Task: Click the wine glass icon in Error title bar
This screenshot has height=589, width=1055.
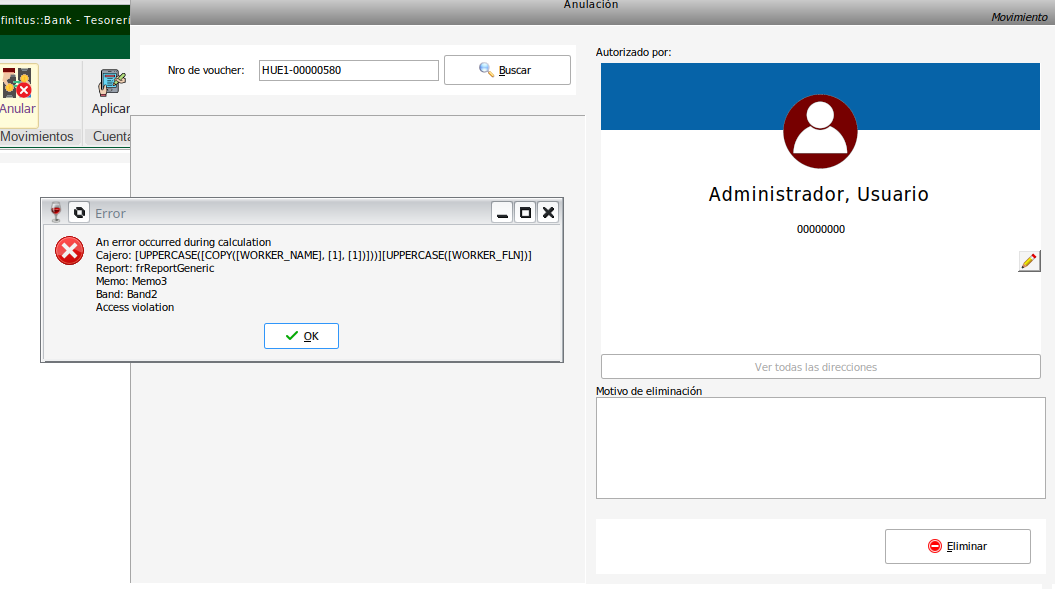Action: click(x=56, y=212)
